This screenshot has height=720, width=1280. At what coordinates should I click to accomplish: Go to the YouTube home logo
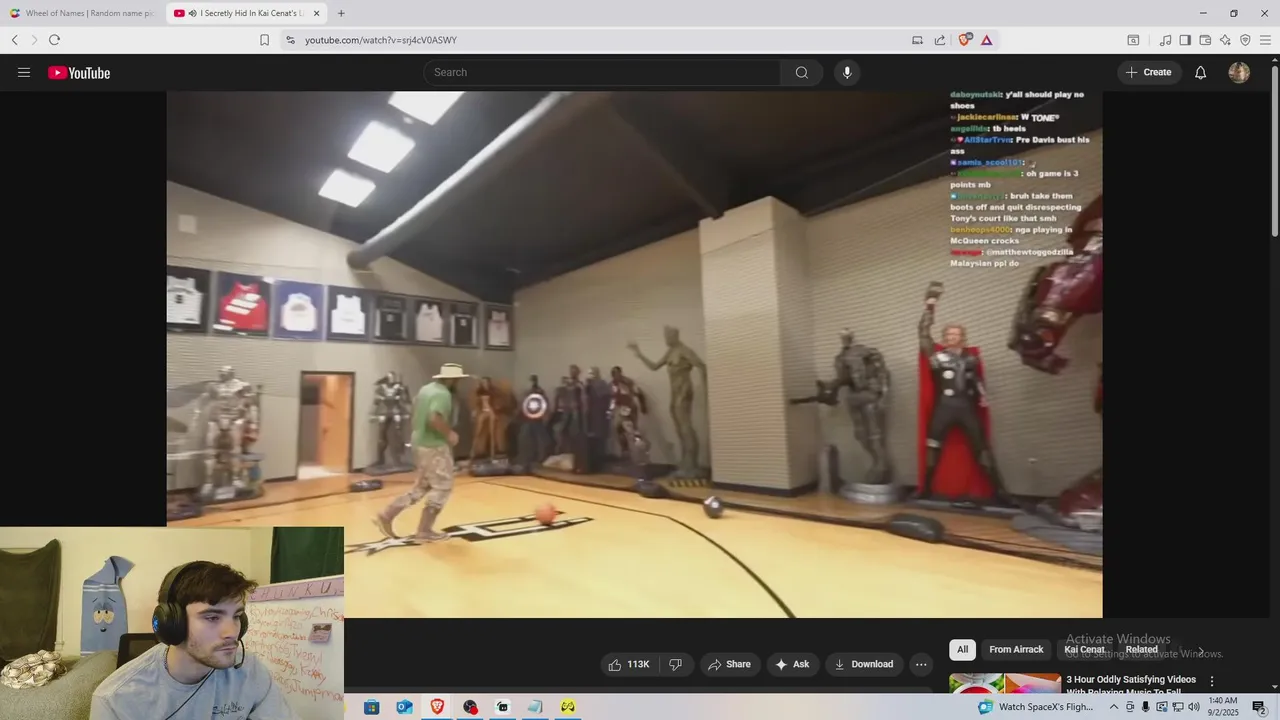coord(79,72)
